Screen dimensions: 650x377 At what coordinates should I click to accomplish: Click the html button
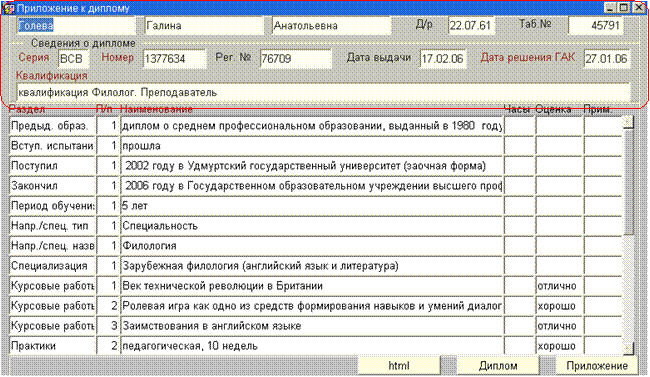pyautogui.click(x=399, y=366)
